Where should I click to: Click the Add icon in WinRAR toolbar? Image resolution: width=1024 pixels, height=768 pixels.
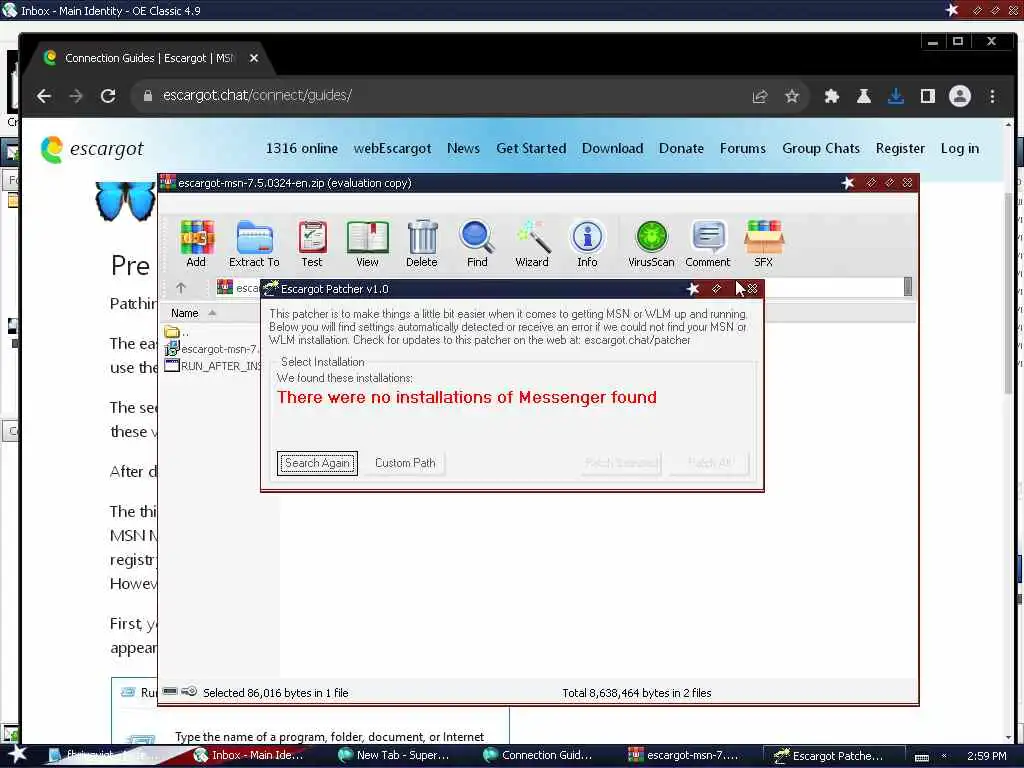coord(196,244)
